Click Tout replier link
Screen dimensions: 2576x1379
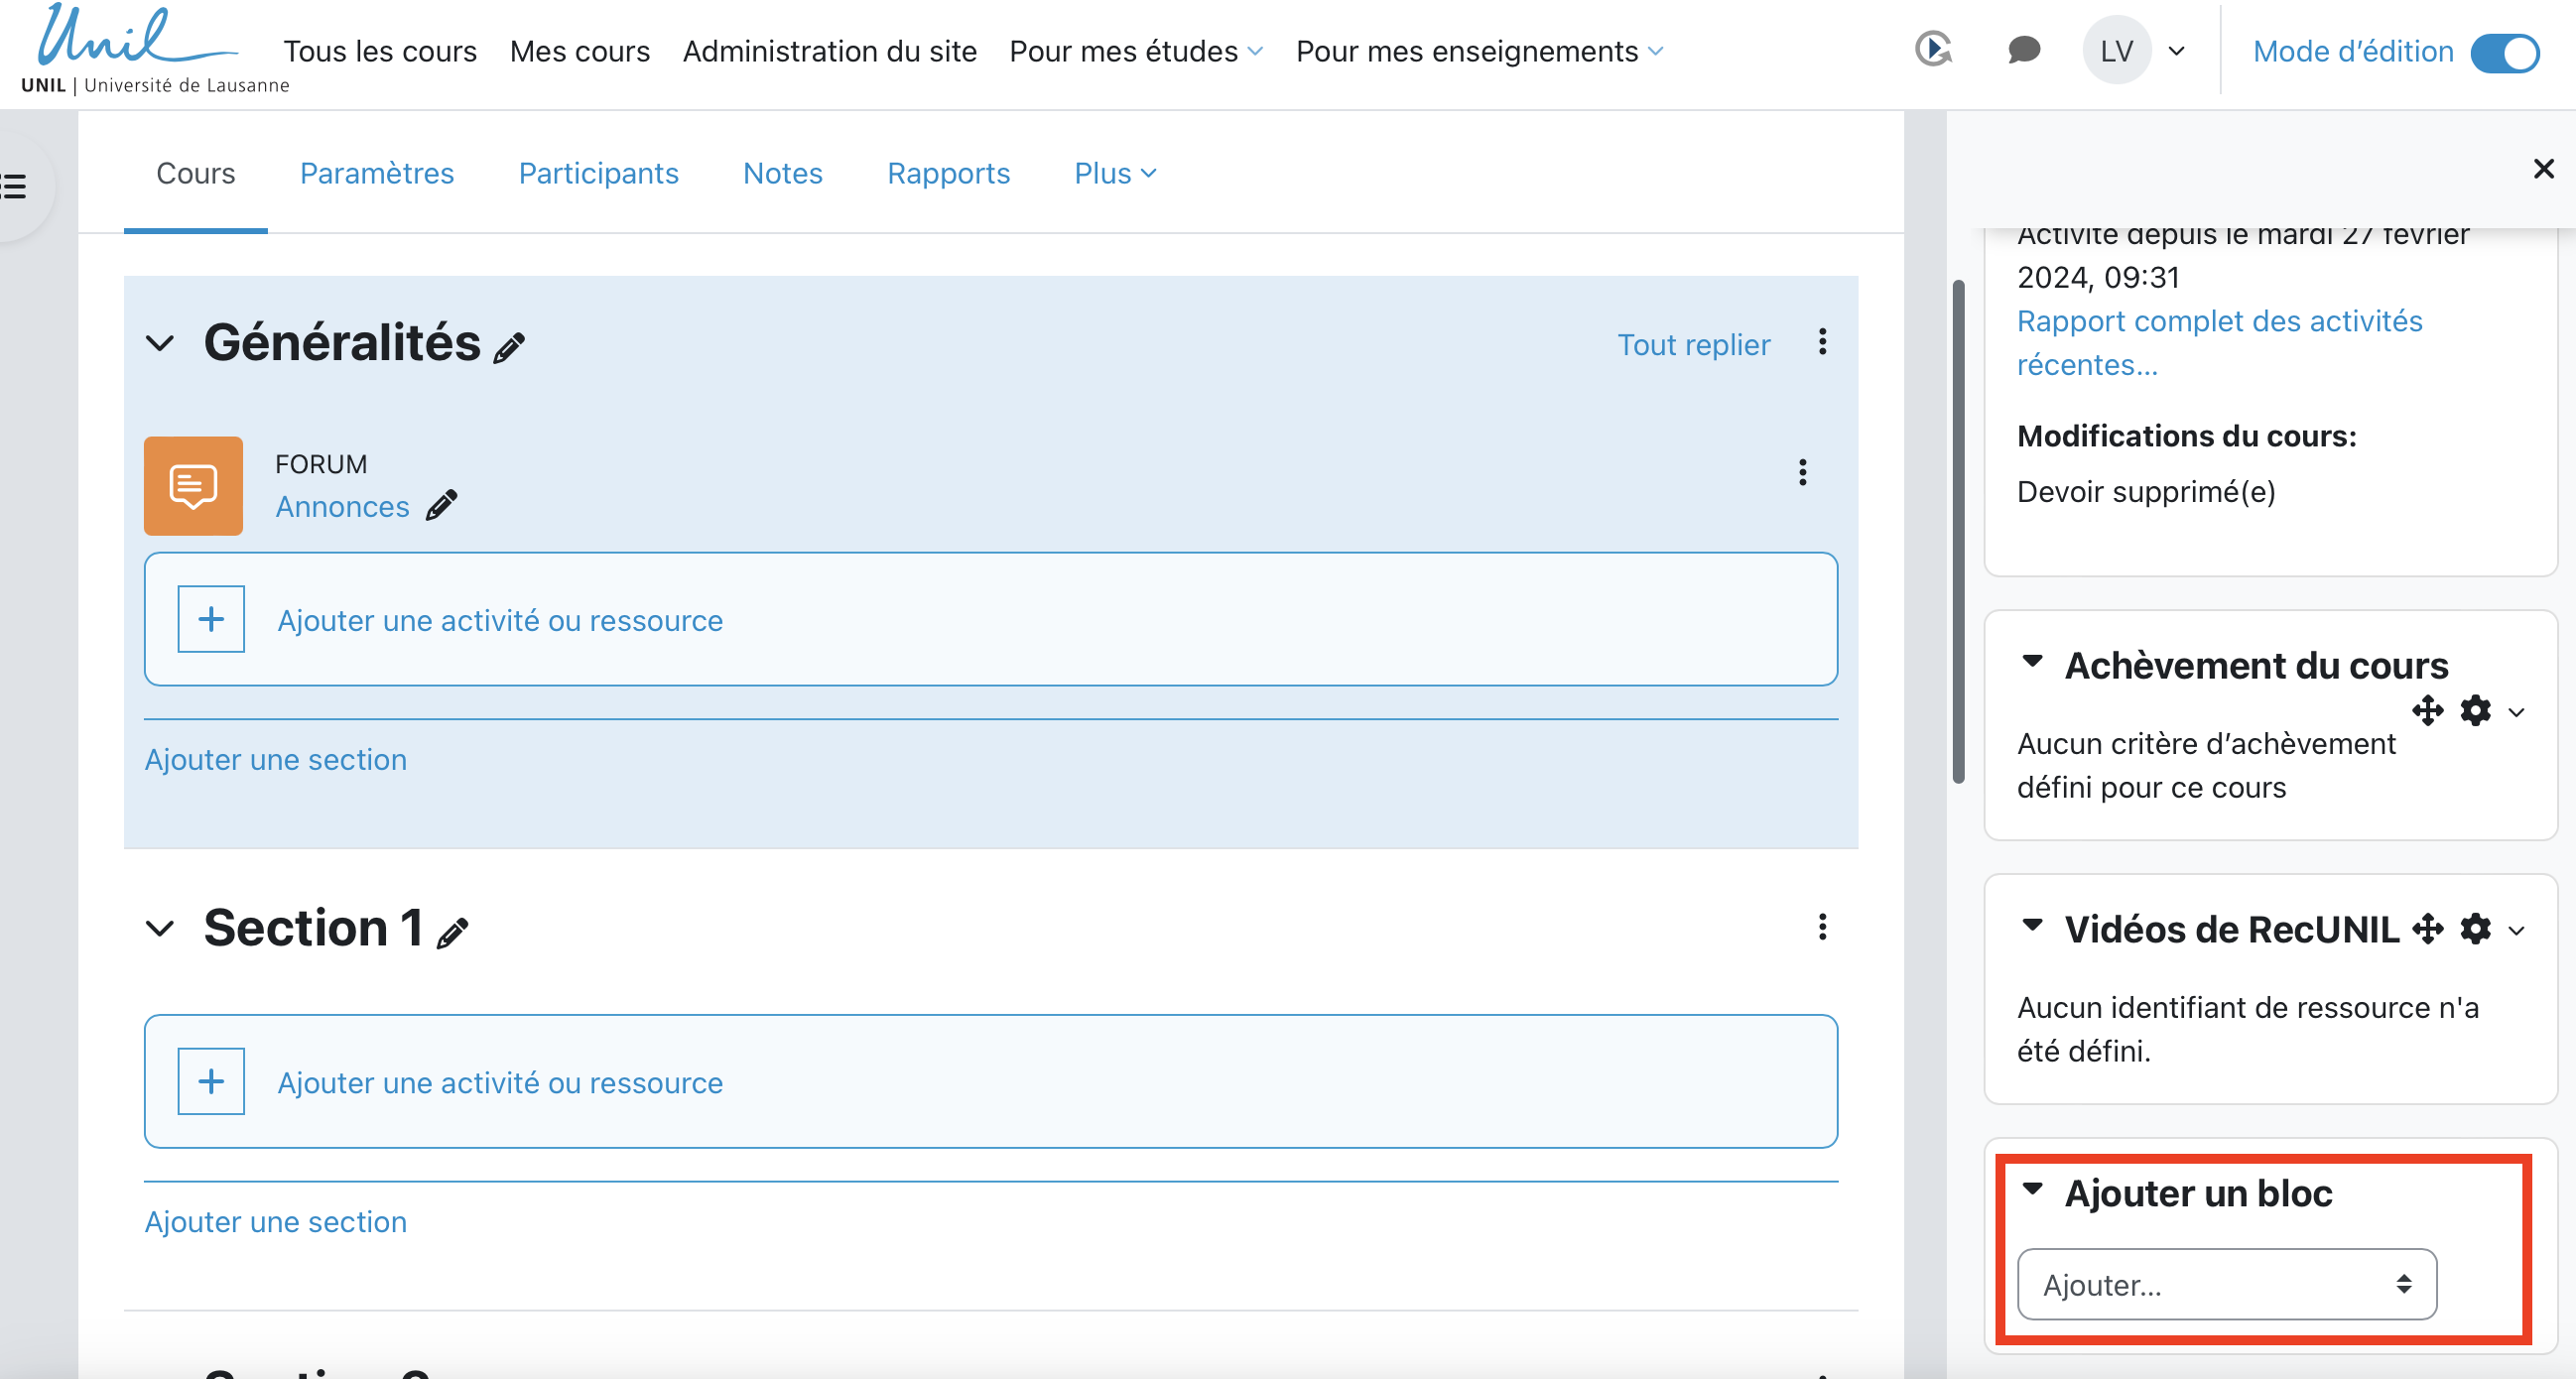1693,345
